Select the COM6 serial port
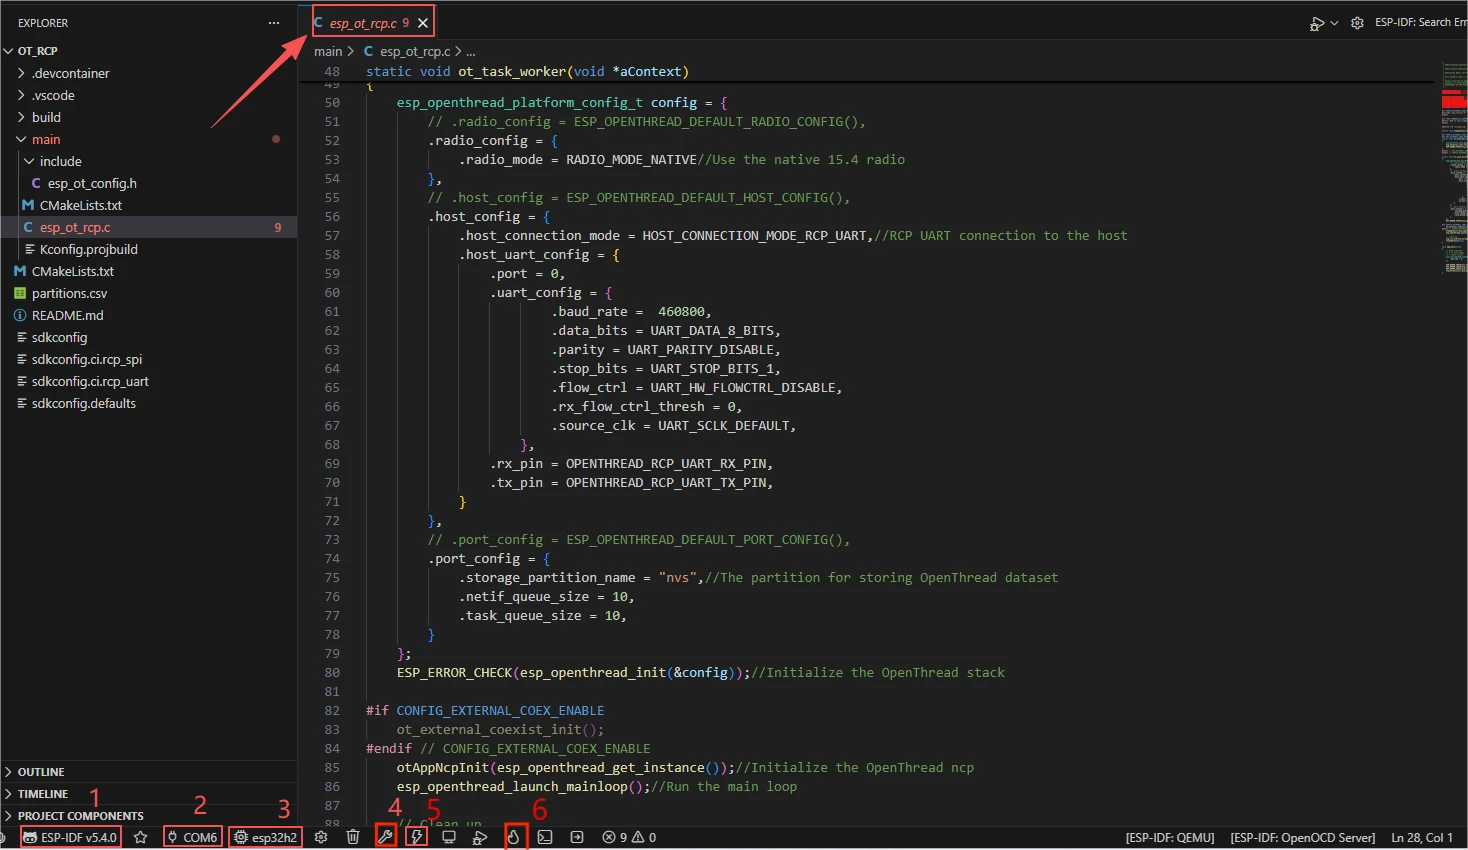Screen dimensions: 1468x850 point(193,837)
